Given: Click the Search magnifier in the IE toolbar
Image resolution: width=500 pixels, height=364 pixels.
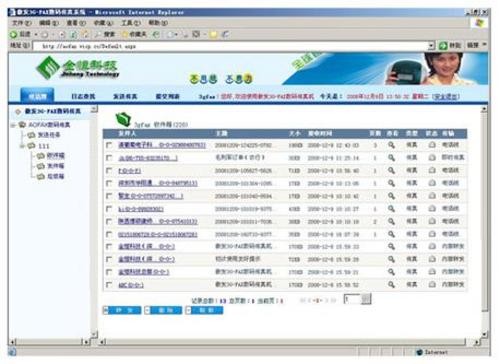Looking at the screenshot, I should tap(98, 34).
